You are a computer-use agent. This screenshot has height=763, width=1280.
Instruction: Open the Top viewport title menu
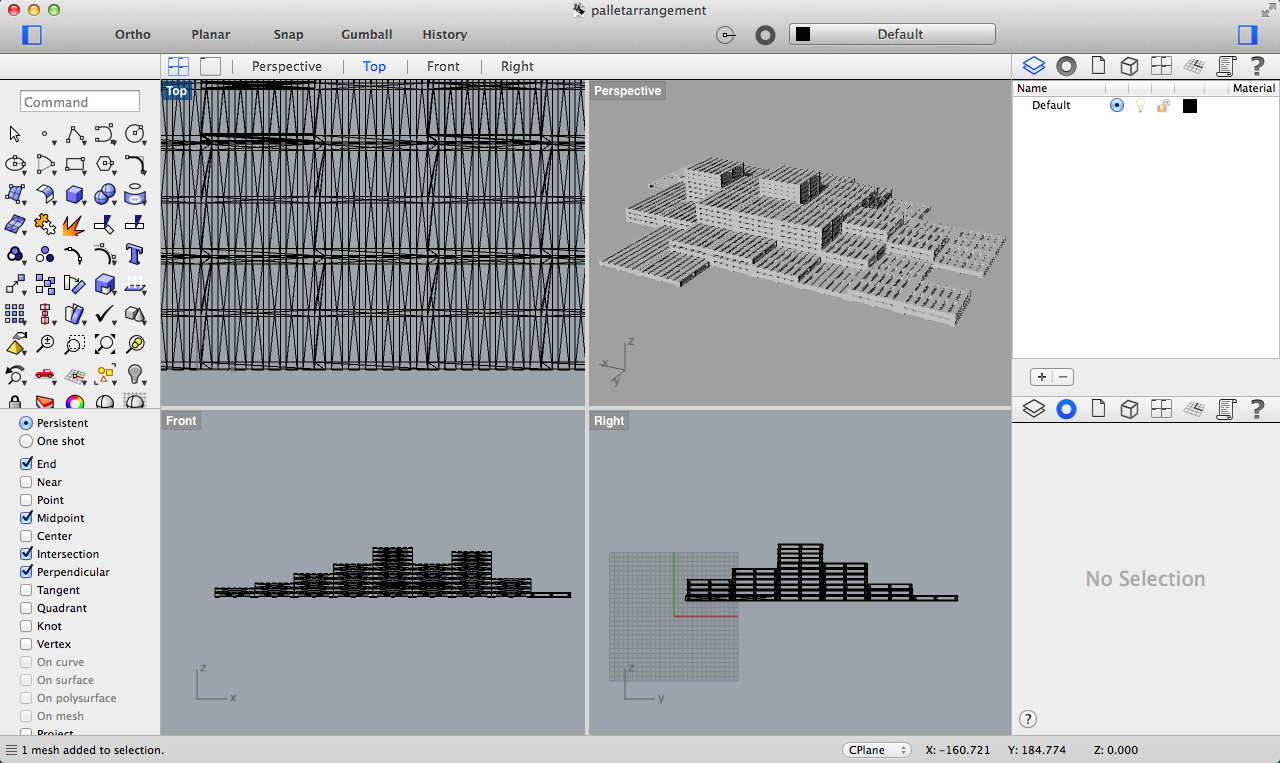pos(176,91)
